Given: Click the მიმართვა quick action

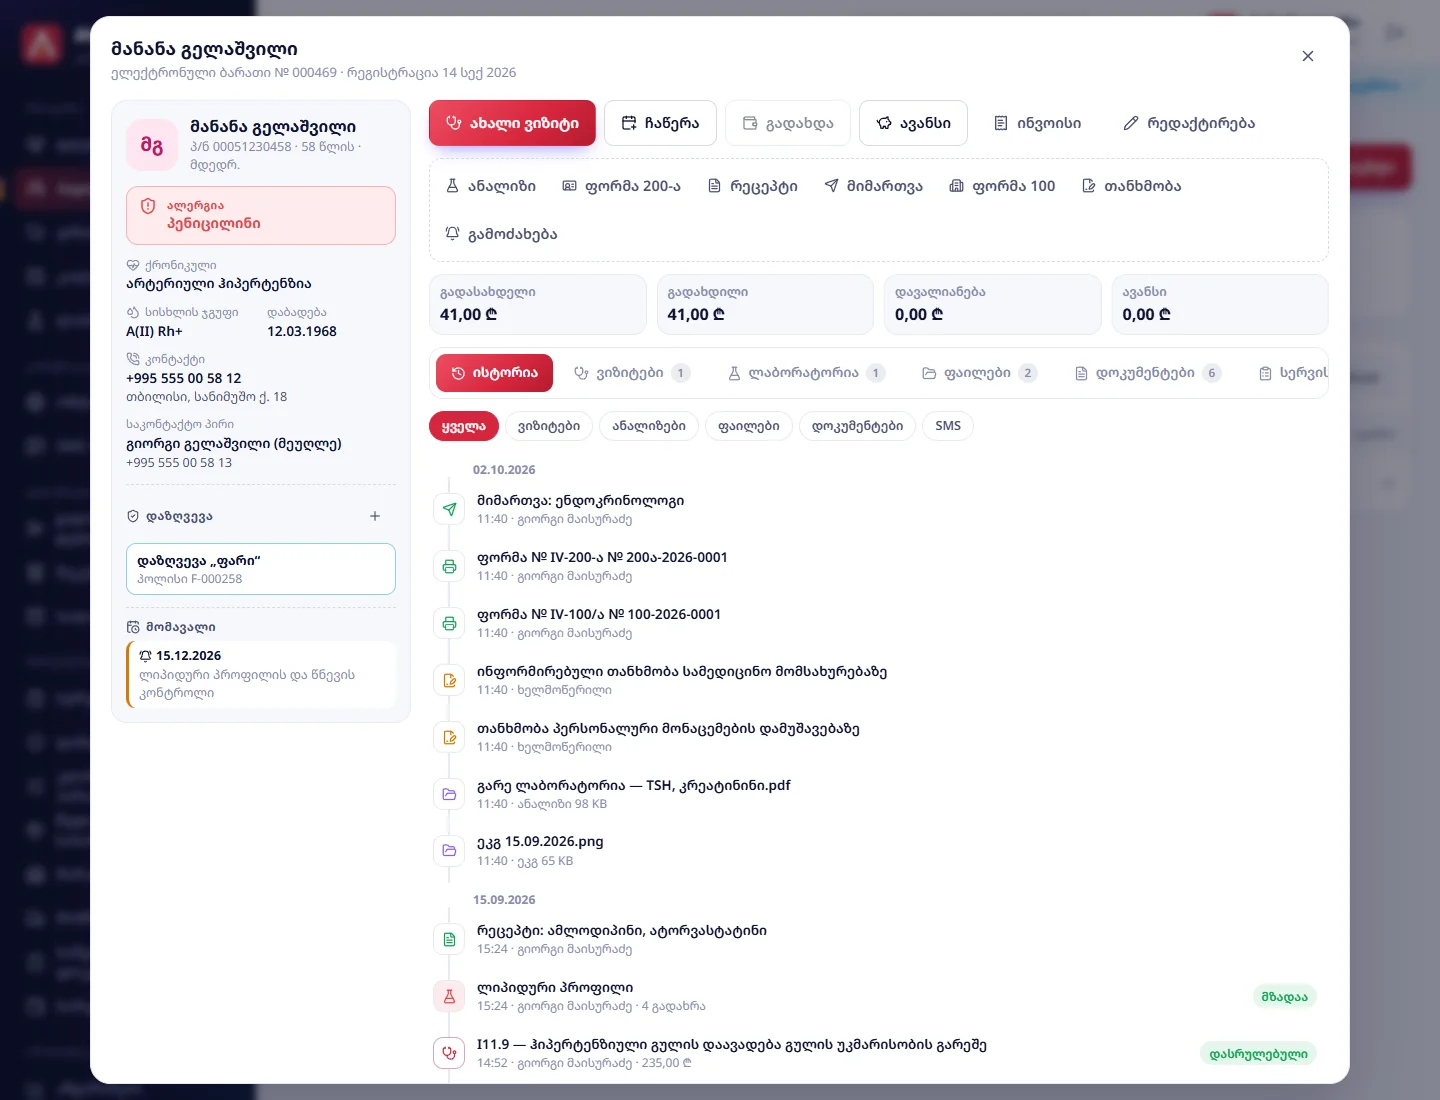Looking at the screenshot, I should (x=873, y=186).
